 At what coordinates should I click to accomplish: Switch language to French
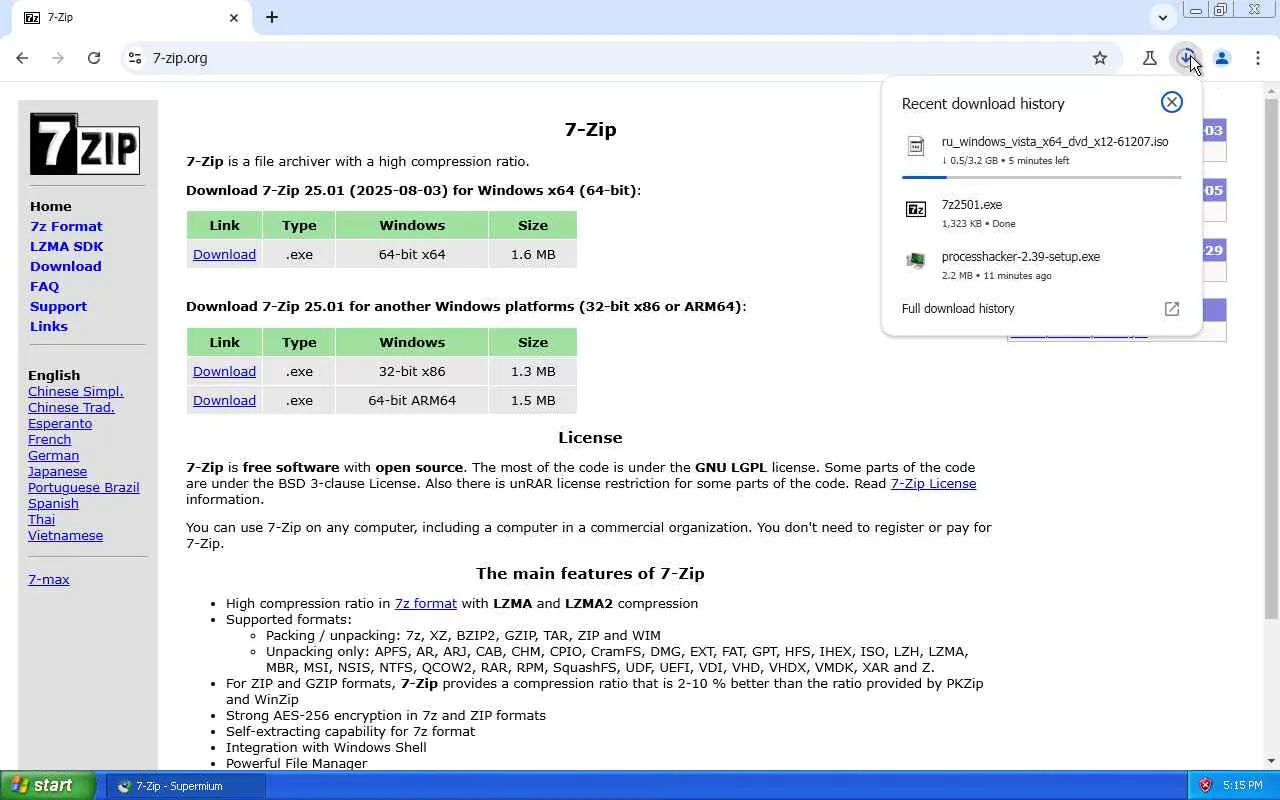50,439
